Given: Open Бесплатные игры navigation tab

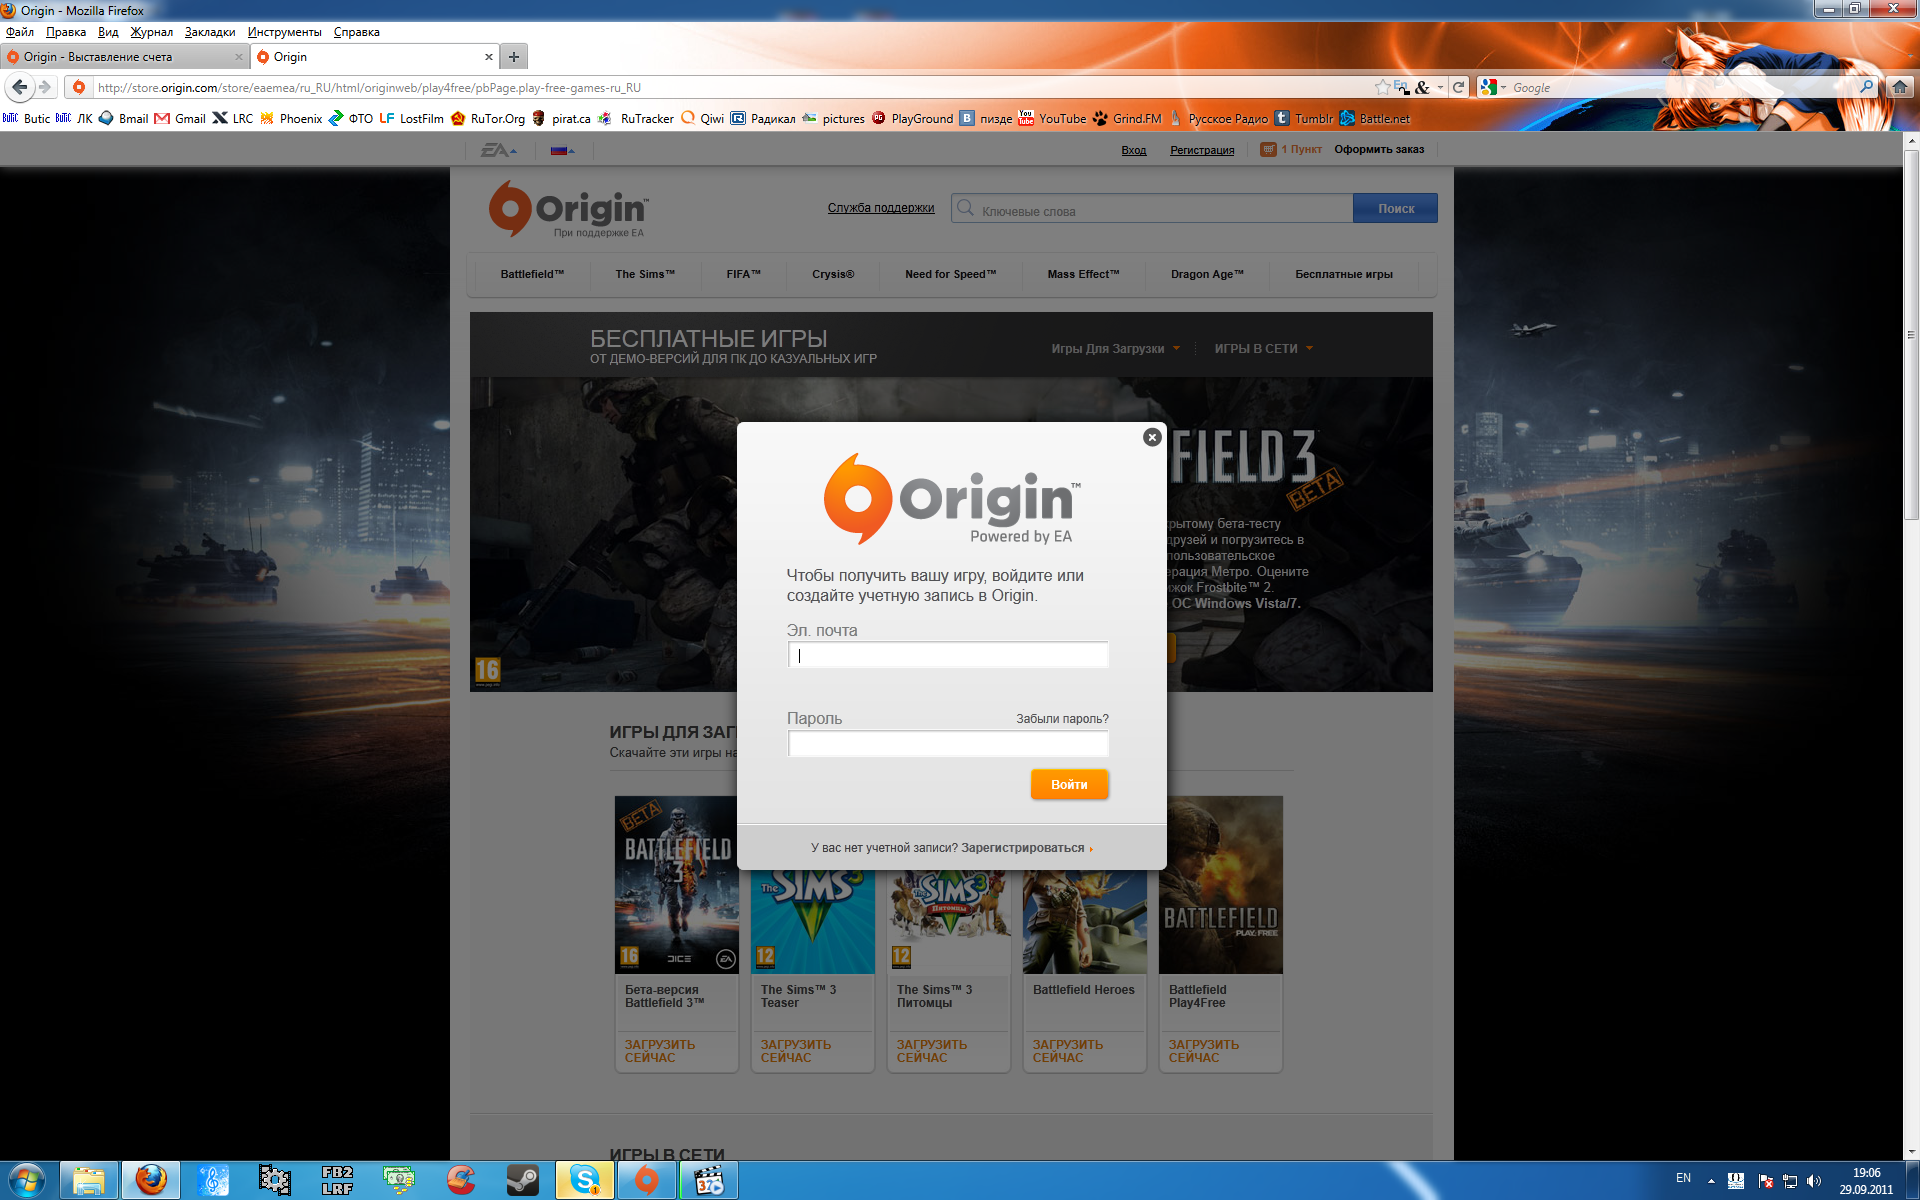Looking at the screenshot, I should [1344, 274].
